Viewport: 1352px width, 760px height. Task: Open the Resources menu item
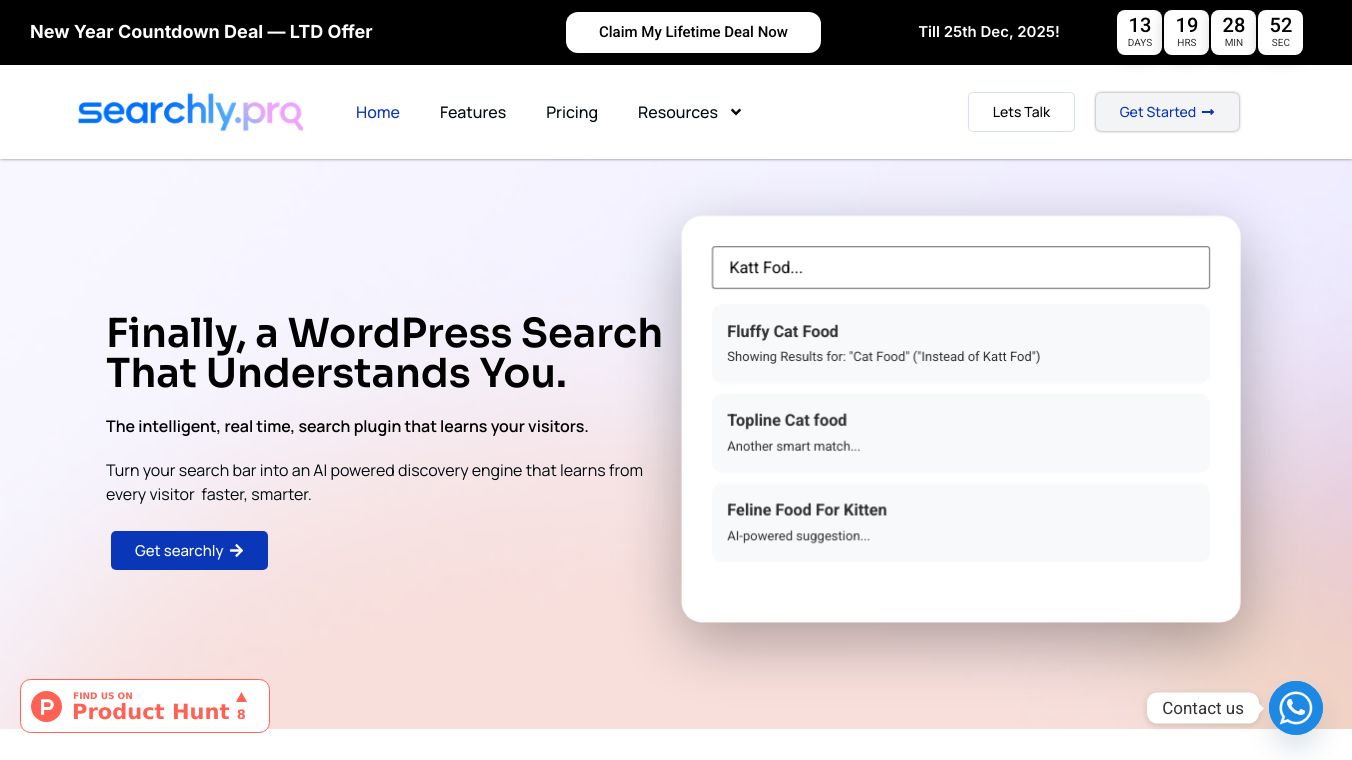coord(678,112)
